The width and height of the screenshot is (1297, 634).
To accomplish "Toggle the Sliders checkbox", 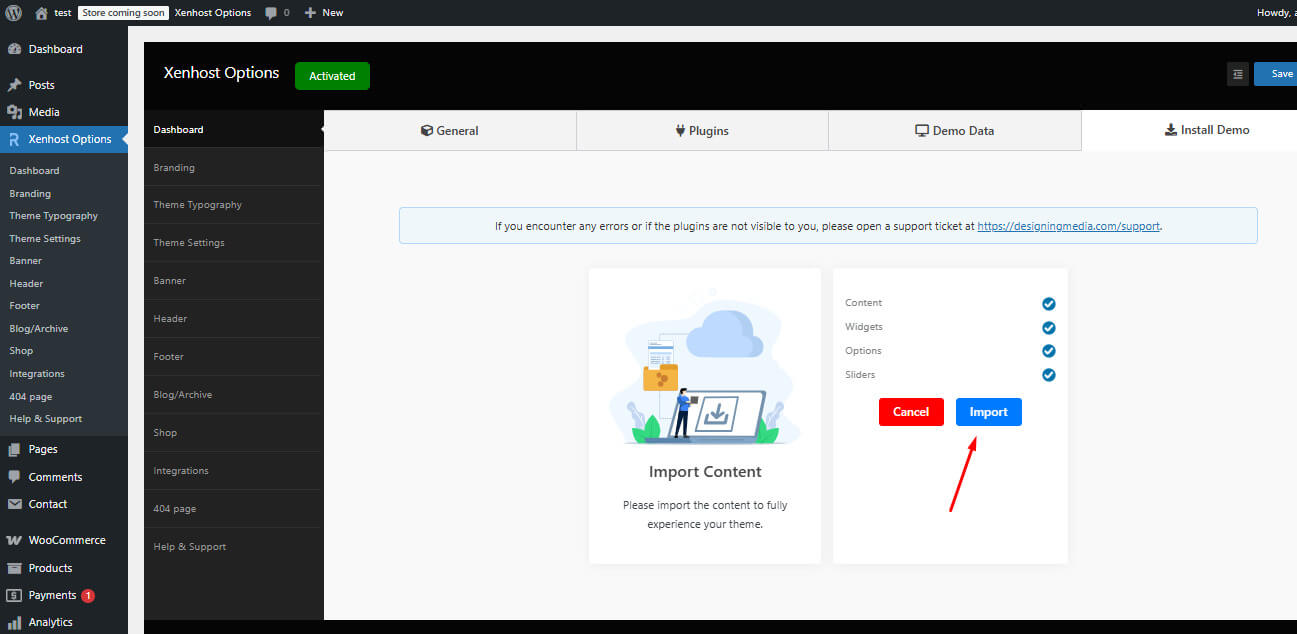I will click(x=1049, y=375).
